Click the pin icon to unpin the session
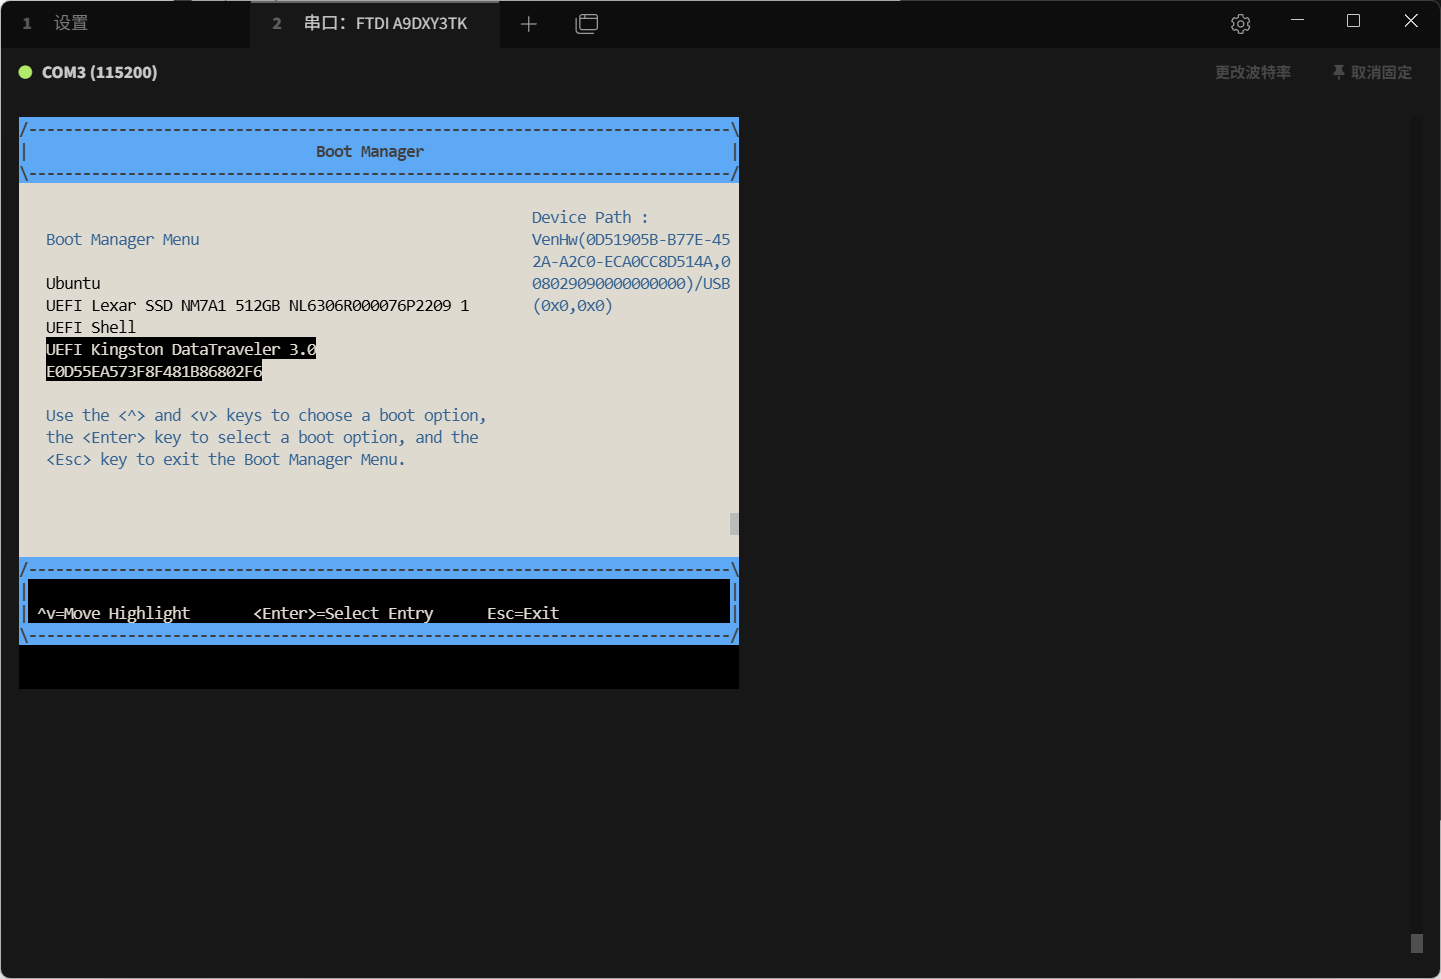This screenshot has width=1441, height=979. point(1338,72)
